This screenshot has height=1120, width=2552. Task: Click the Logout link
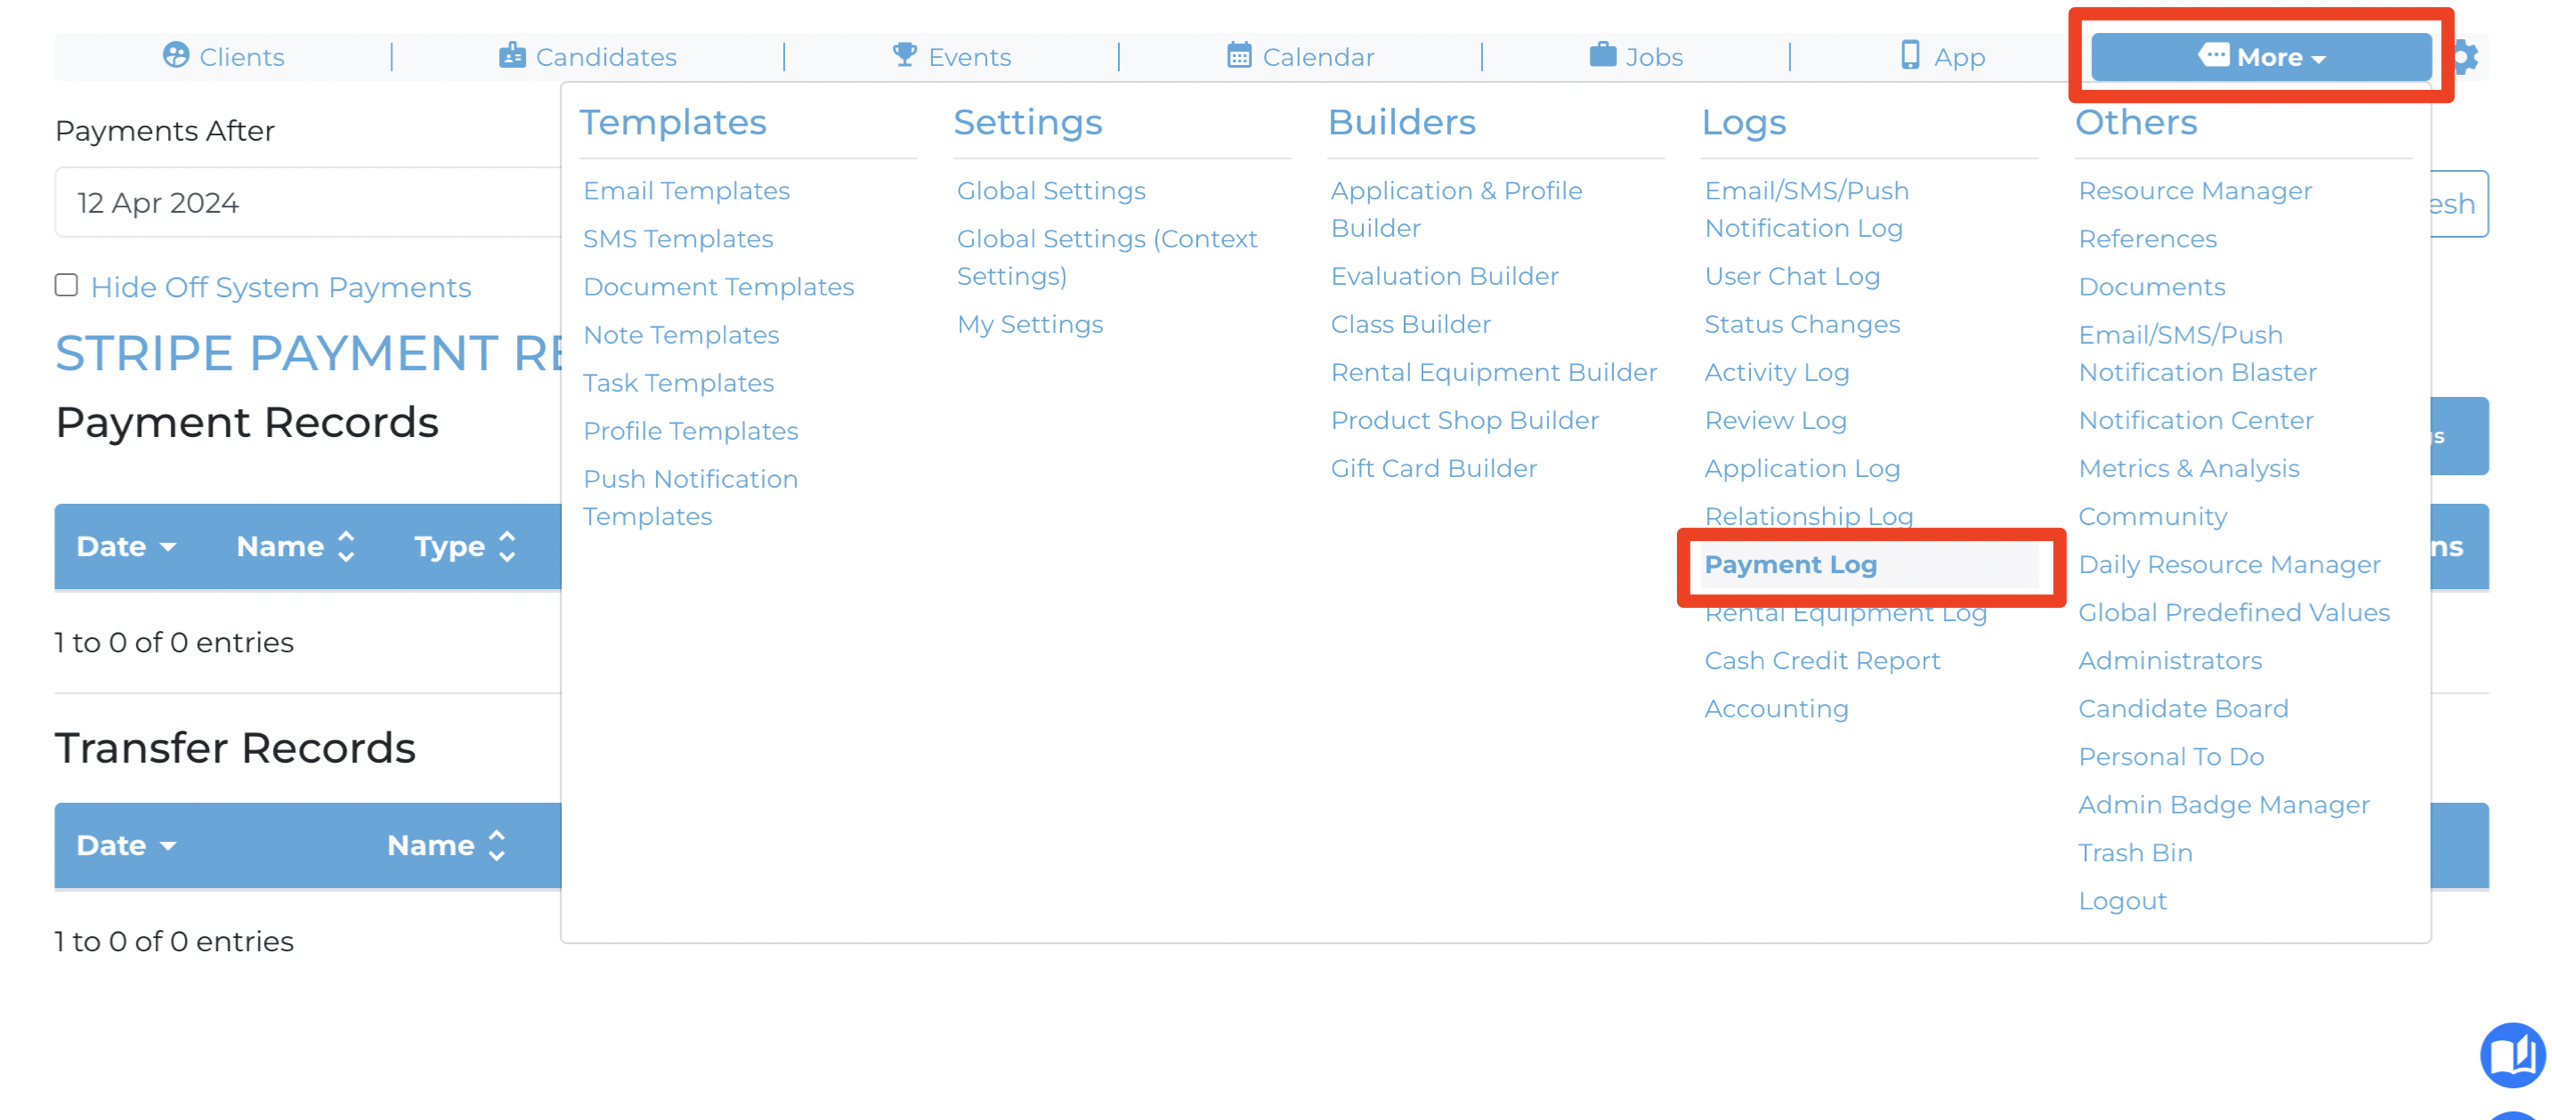tap(2121, 900)
